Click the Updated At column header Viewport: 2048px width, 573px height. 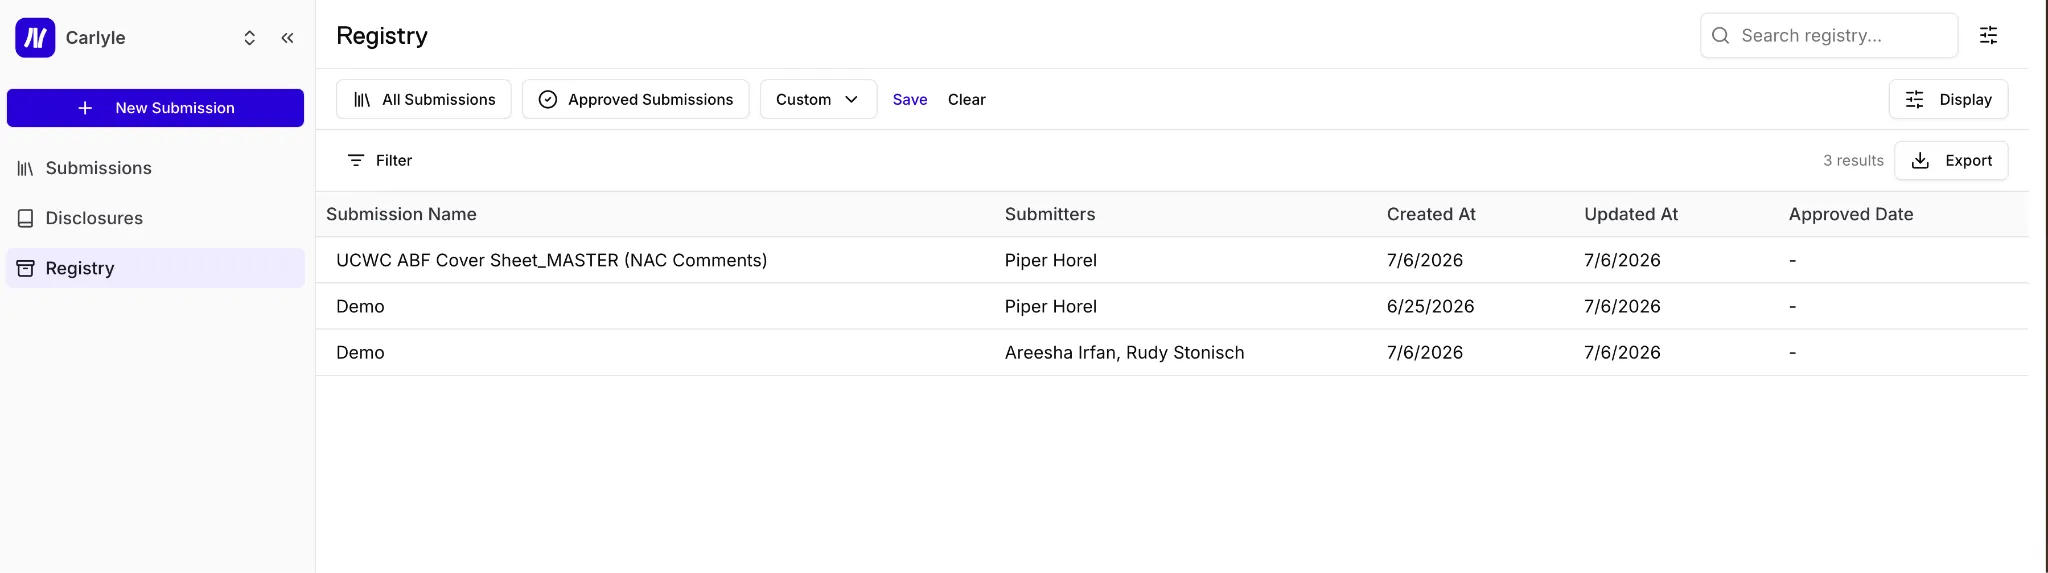click(1631, 214)
